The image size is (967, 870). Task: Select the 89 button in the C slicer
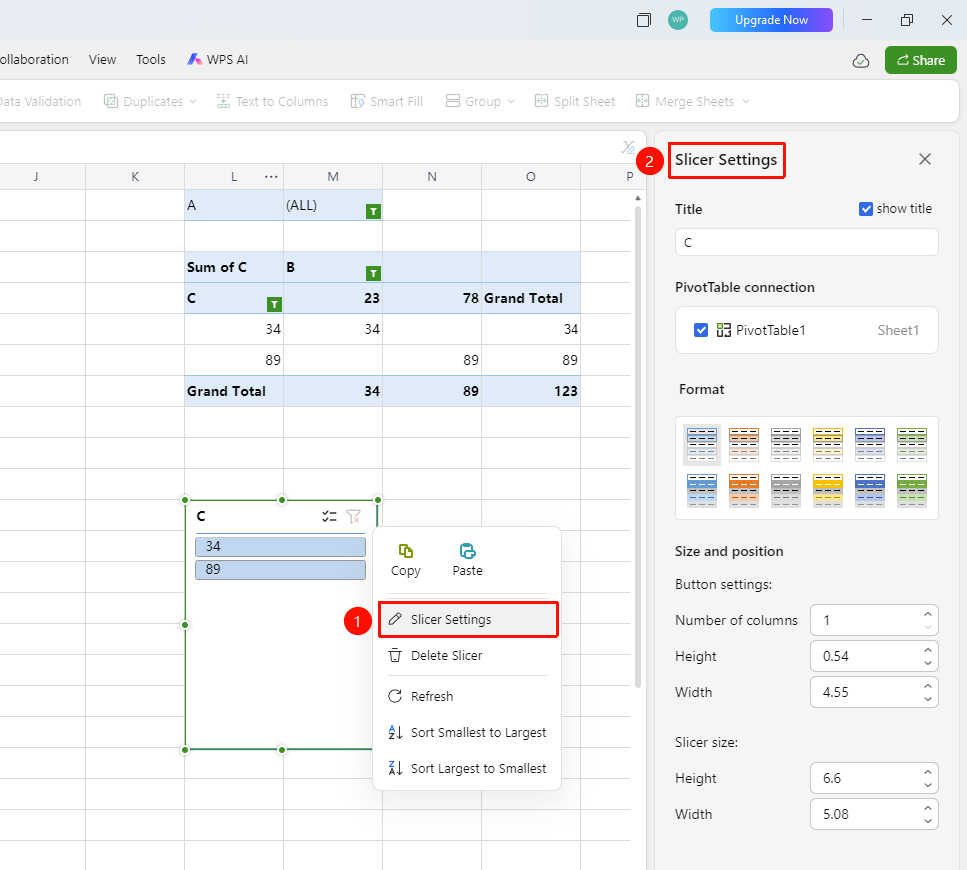click(x=281, y=570)
